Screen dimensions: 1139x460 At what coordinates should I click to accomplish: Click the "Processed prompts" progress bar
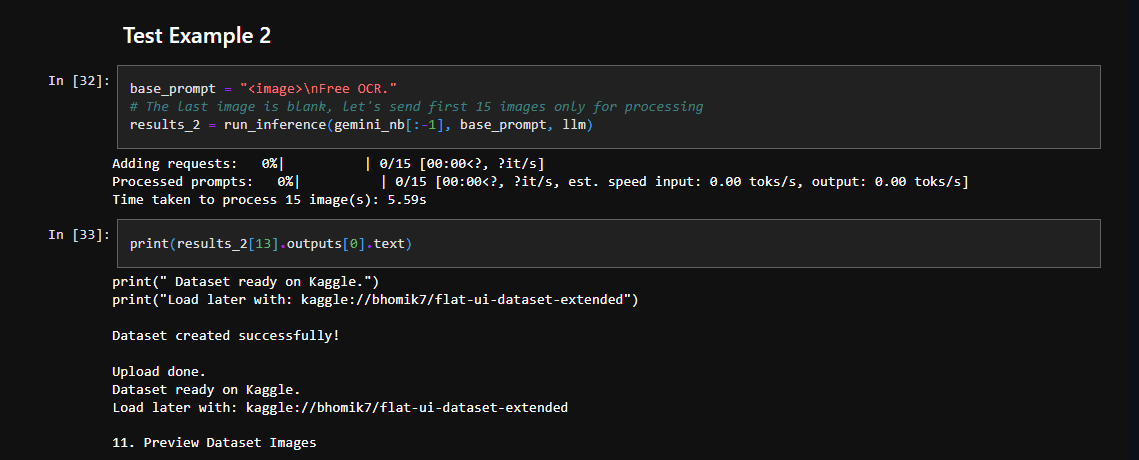pos(341,181)
